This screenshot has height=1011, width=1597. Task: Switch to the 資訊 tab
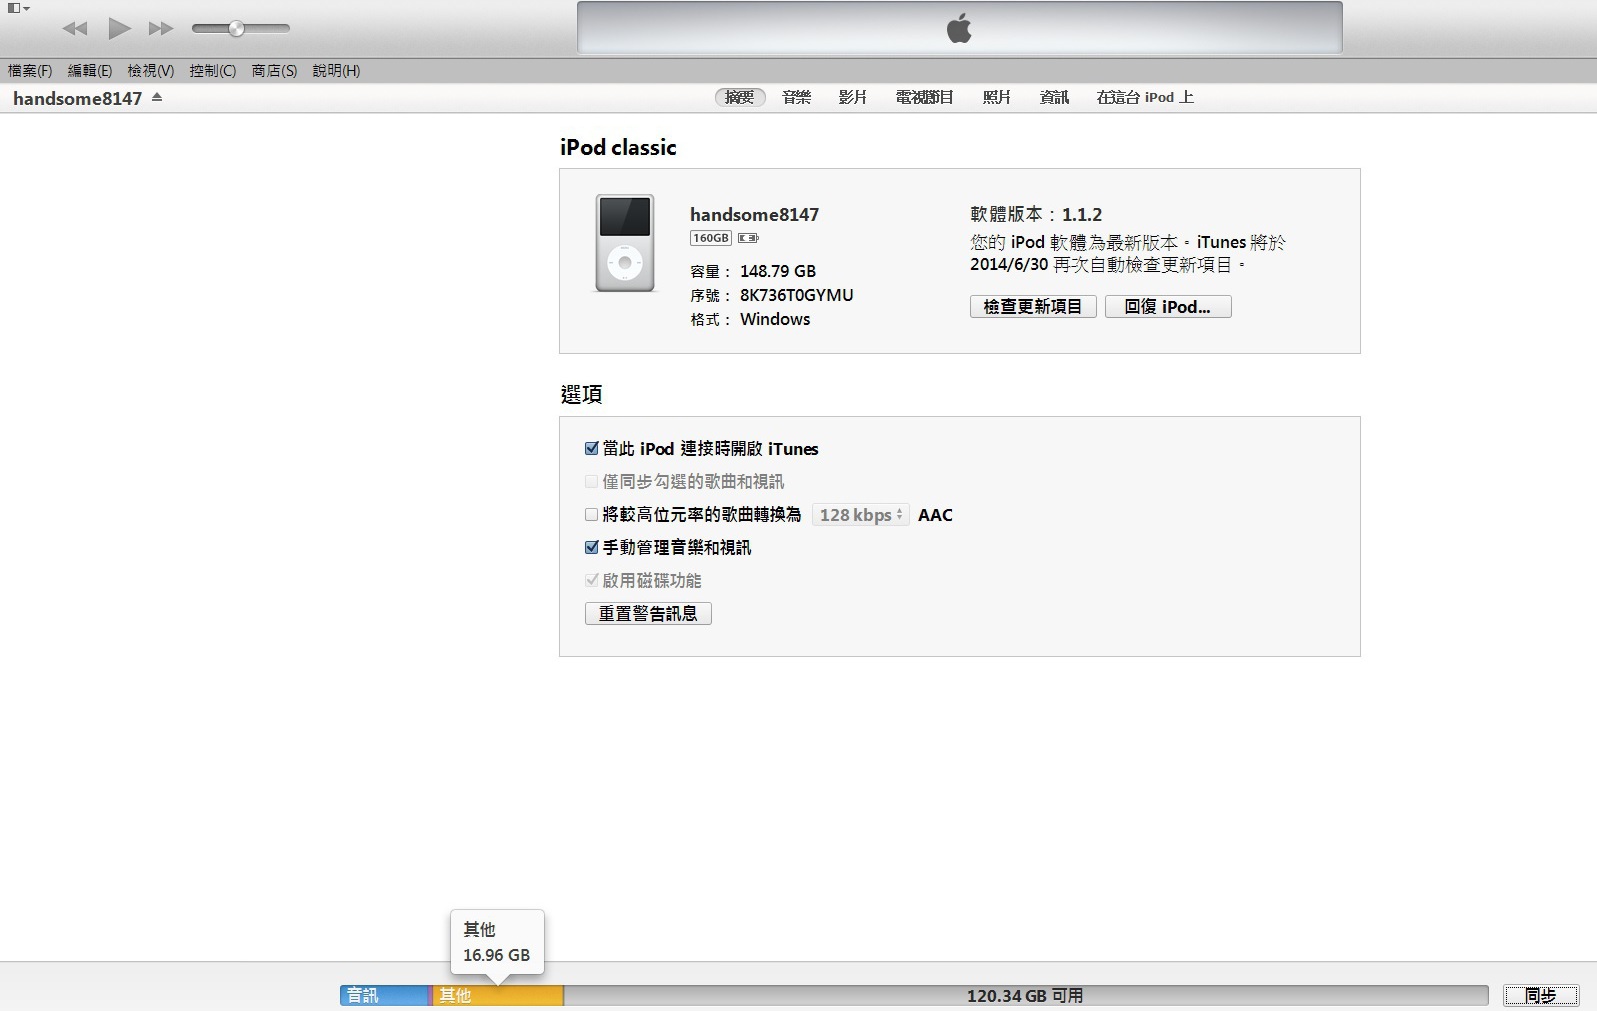[x=1054, y=97]
